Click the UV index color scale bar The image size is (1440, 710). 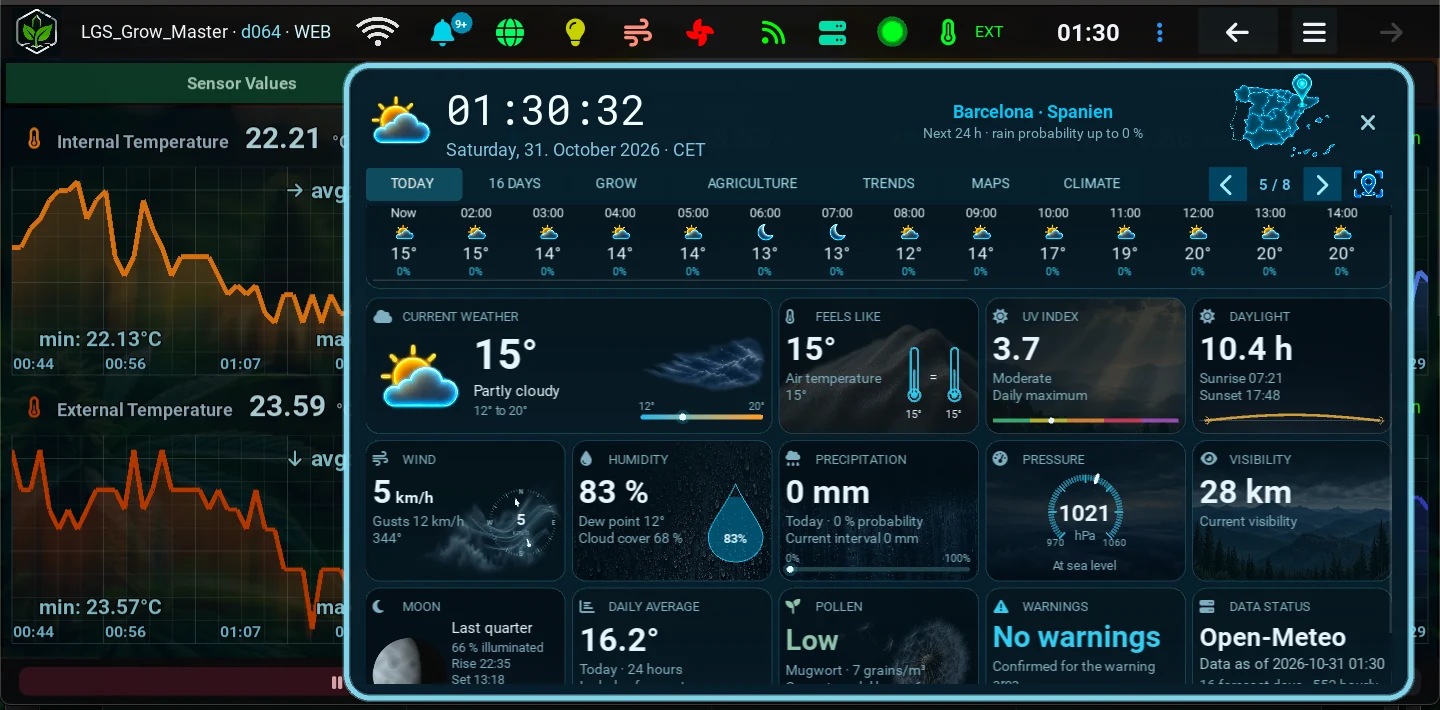pyautogui.click(x=1085, y=421)
